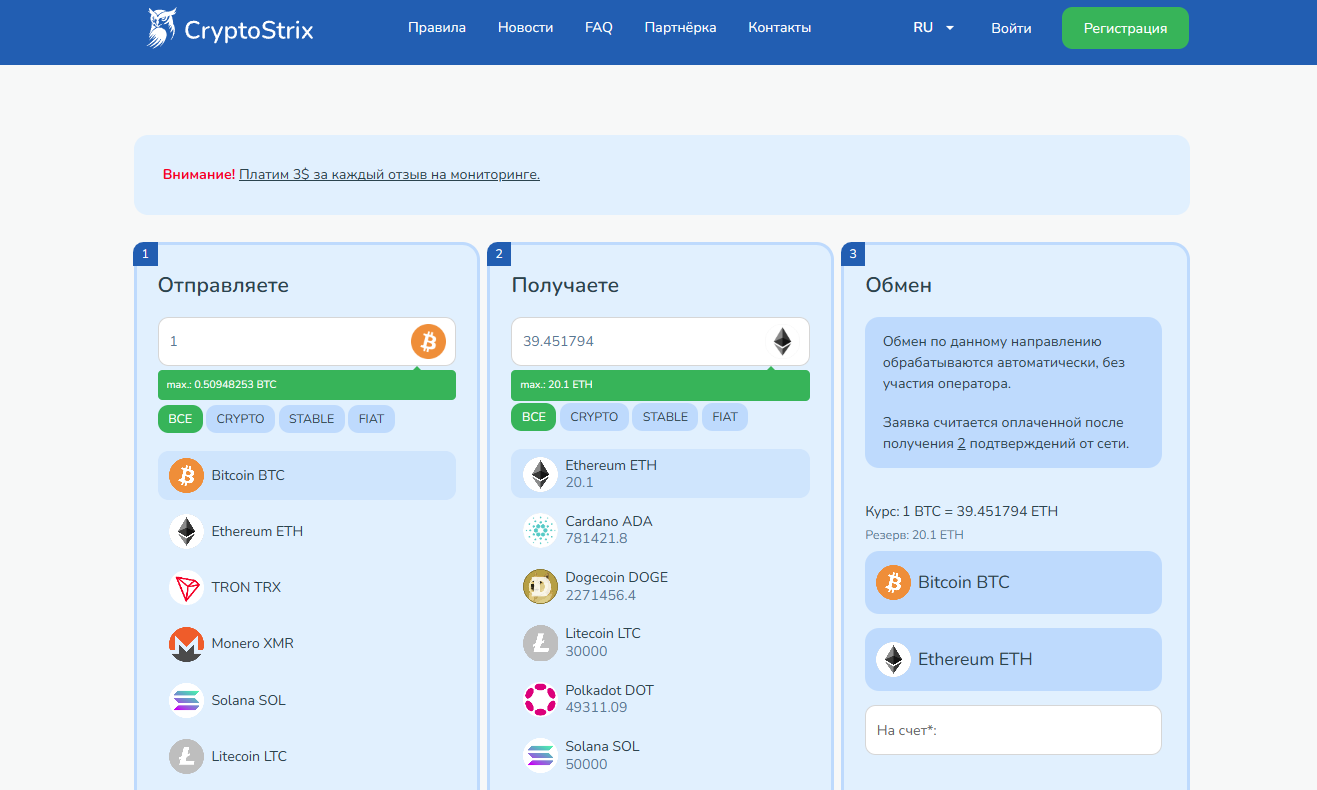1317x790 pixels.
Task: Click Bitcoin BTC card in exchange panel
Action: click(x=1013, y=582)
